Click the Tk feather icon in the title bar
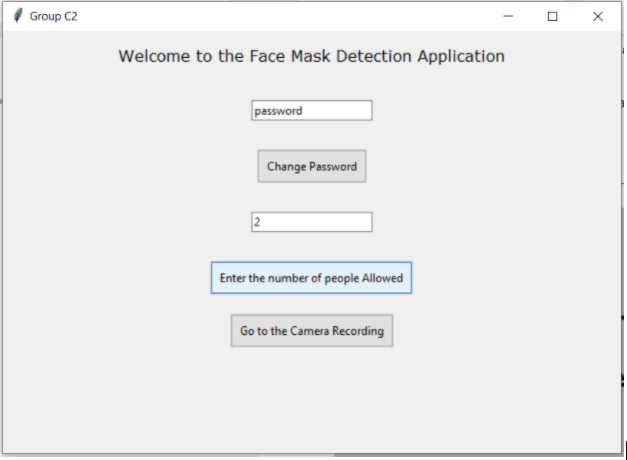Screen dimensions: 627x460 pos(18,16)
